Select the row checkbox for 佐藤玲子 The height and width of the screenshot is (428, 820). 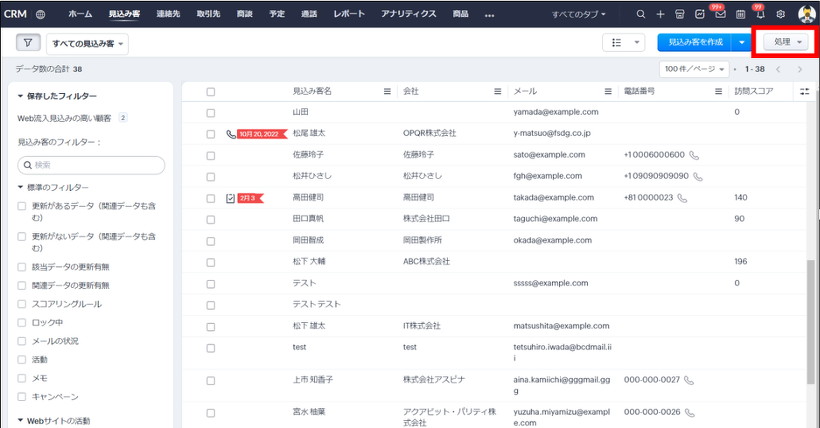pos(211,155)
